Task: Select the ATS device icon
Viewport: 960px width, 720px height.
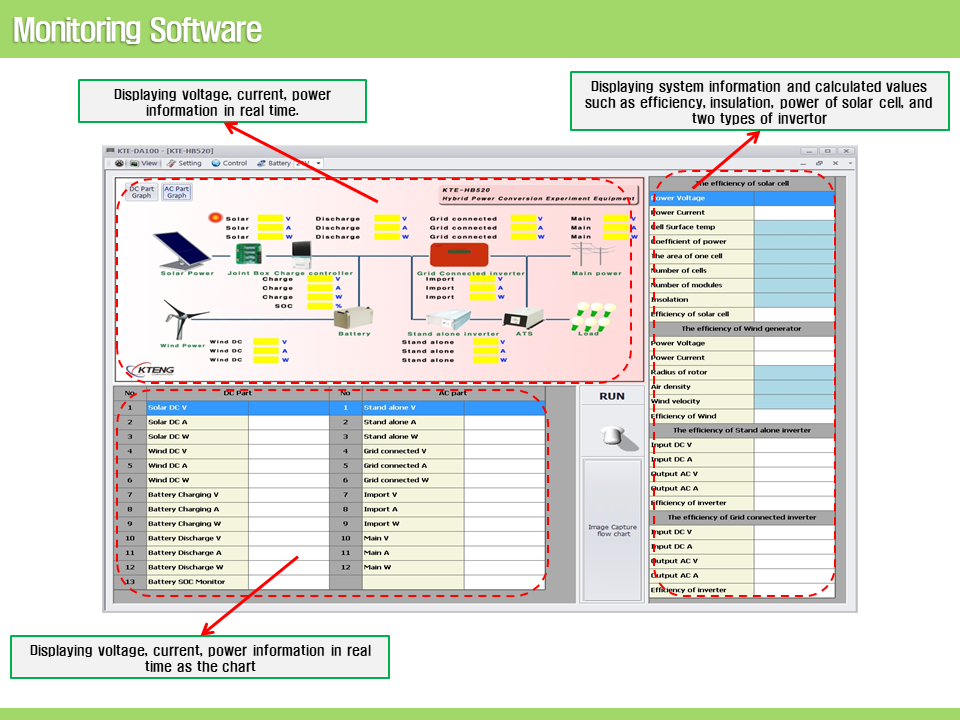Action: (x=524, y=319)
